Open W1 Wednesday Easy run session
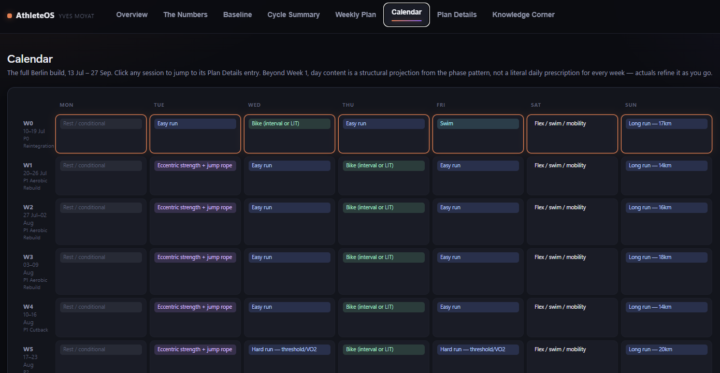Viewport: 720px width, 373px height. click(289, 165)
